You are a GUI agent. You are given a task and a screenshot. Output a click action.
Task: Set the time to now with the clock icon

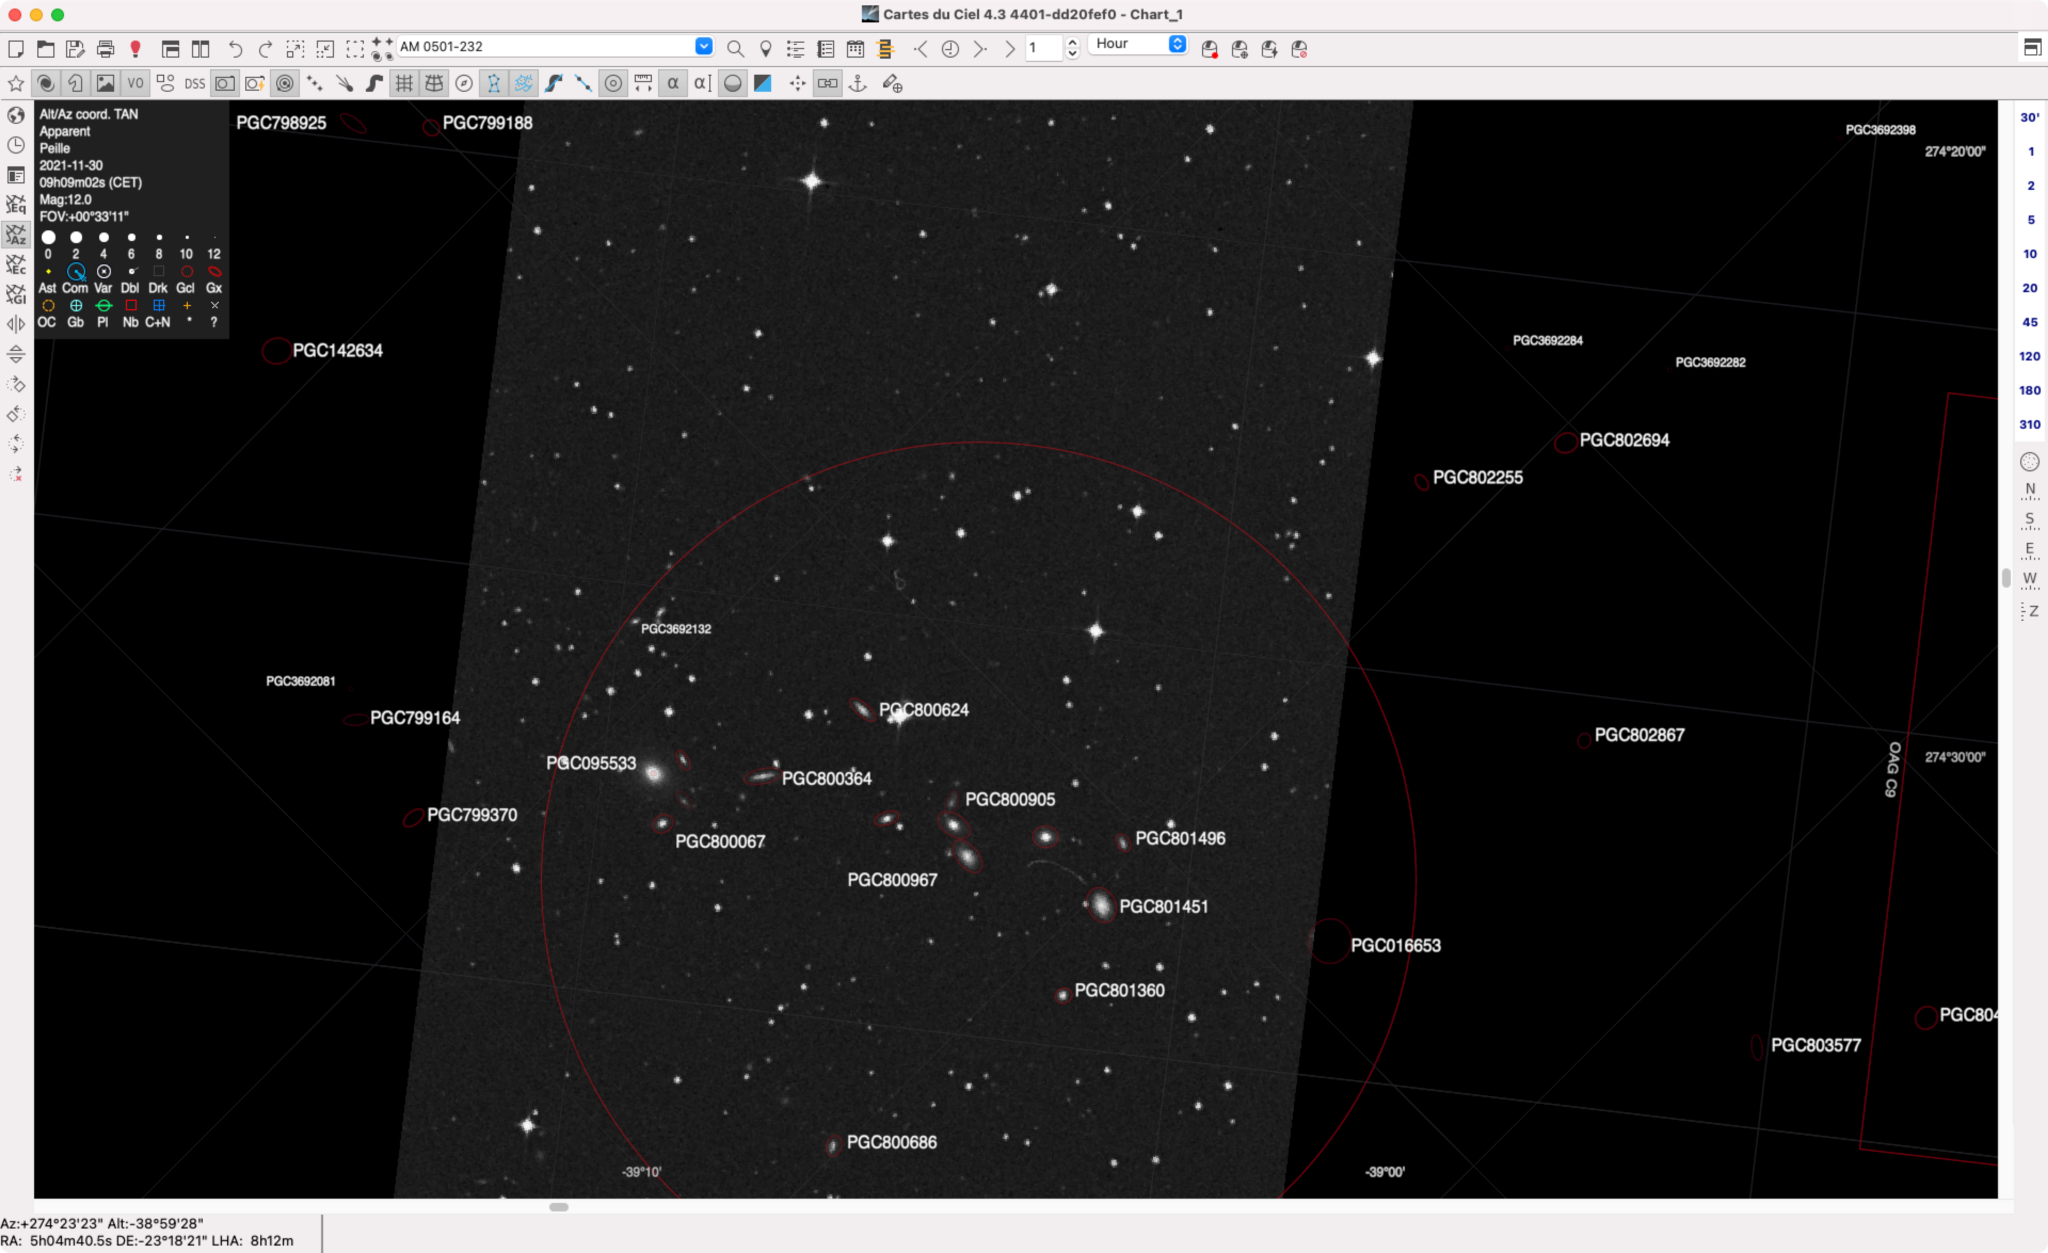[950, 48]
